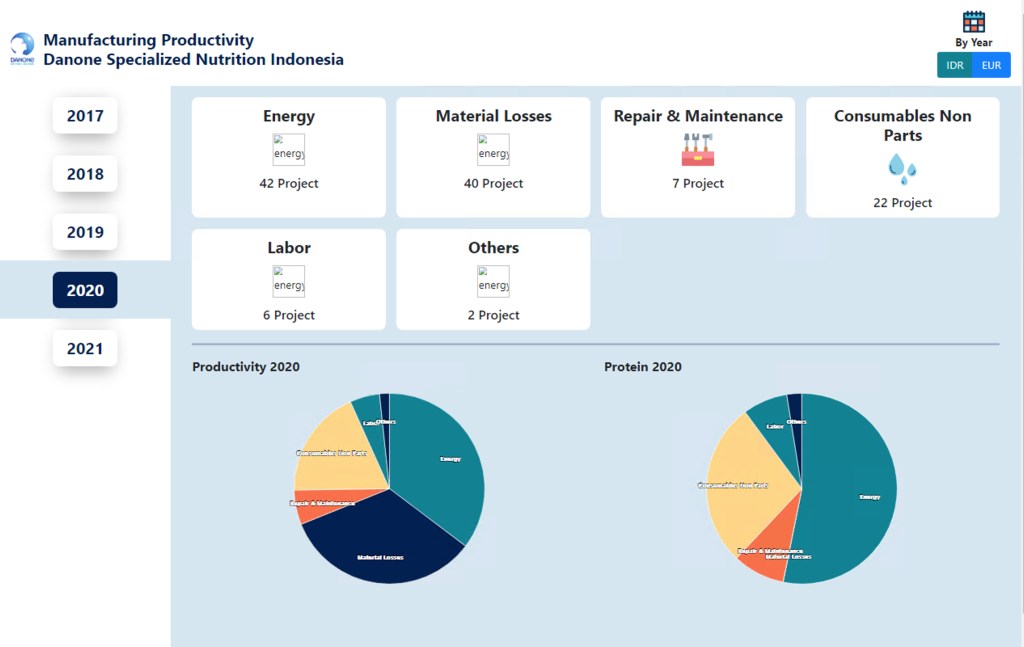This screenshot has height=647, width=1024.
Task: Select the 2018 year tab
Action: [x=85, y=174]
